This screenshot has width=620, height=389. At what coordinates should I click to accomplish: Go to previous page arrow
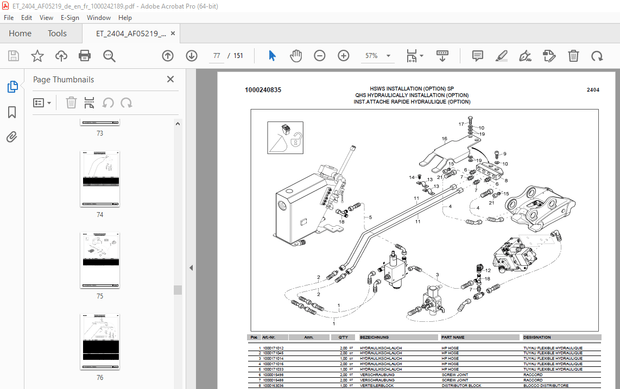click(x=168, y=56)
